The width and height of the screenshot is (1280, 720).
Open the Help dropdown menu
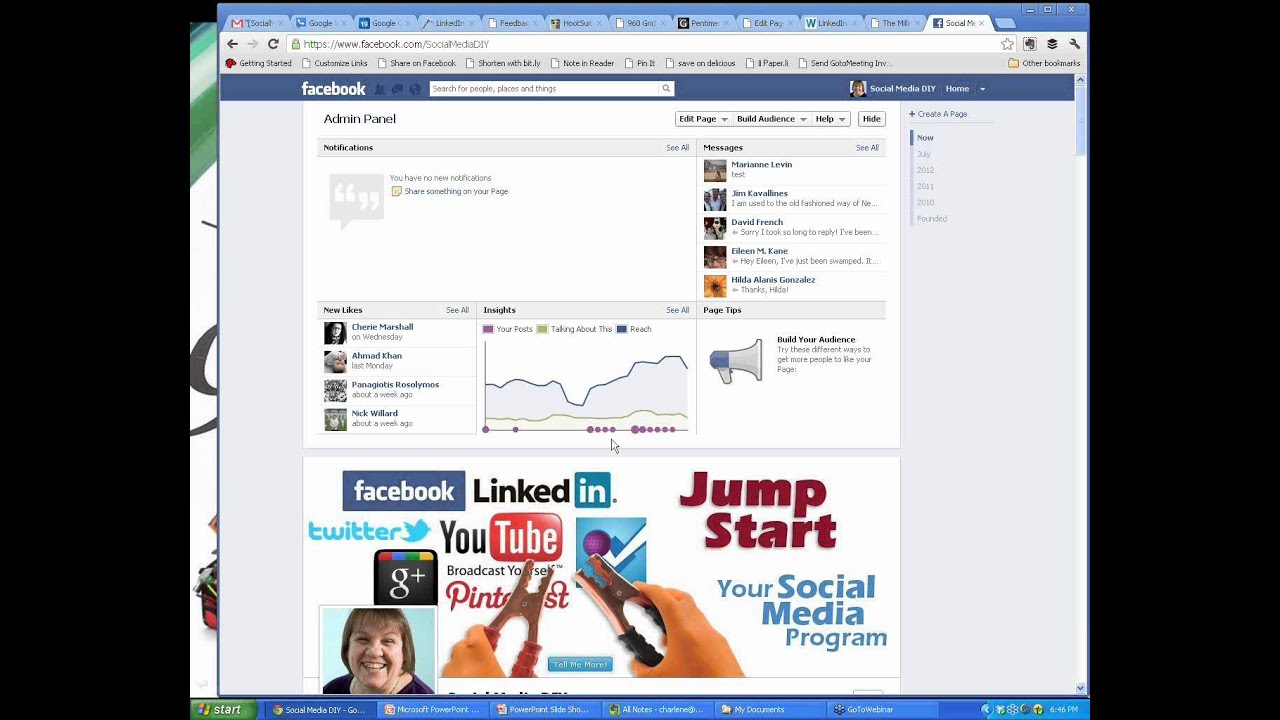coord(830,119)
